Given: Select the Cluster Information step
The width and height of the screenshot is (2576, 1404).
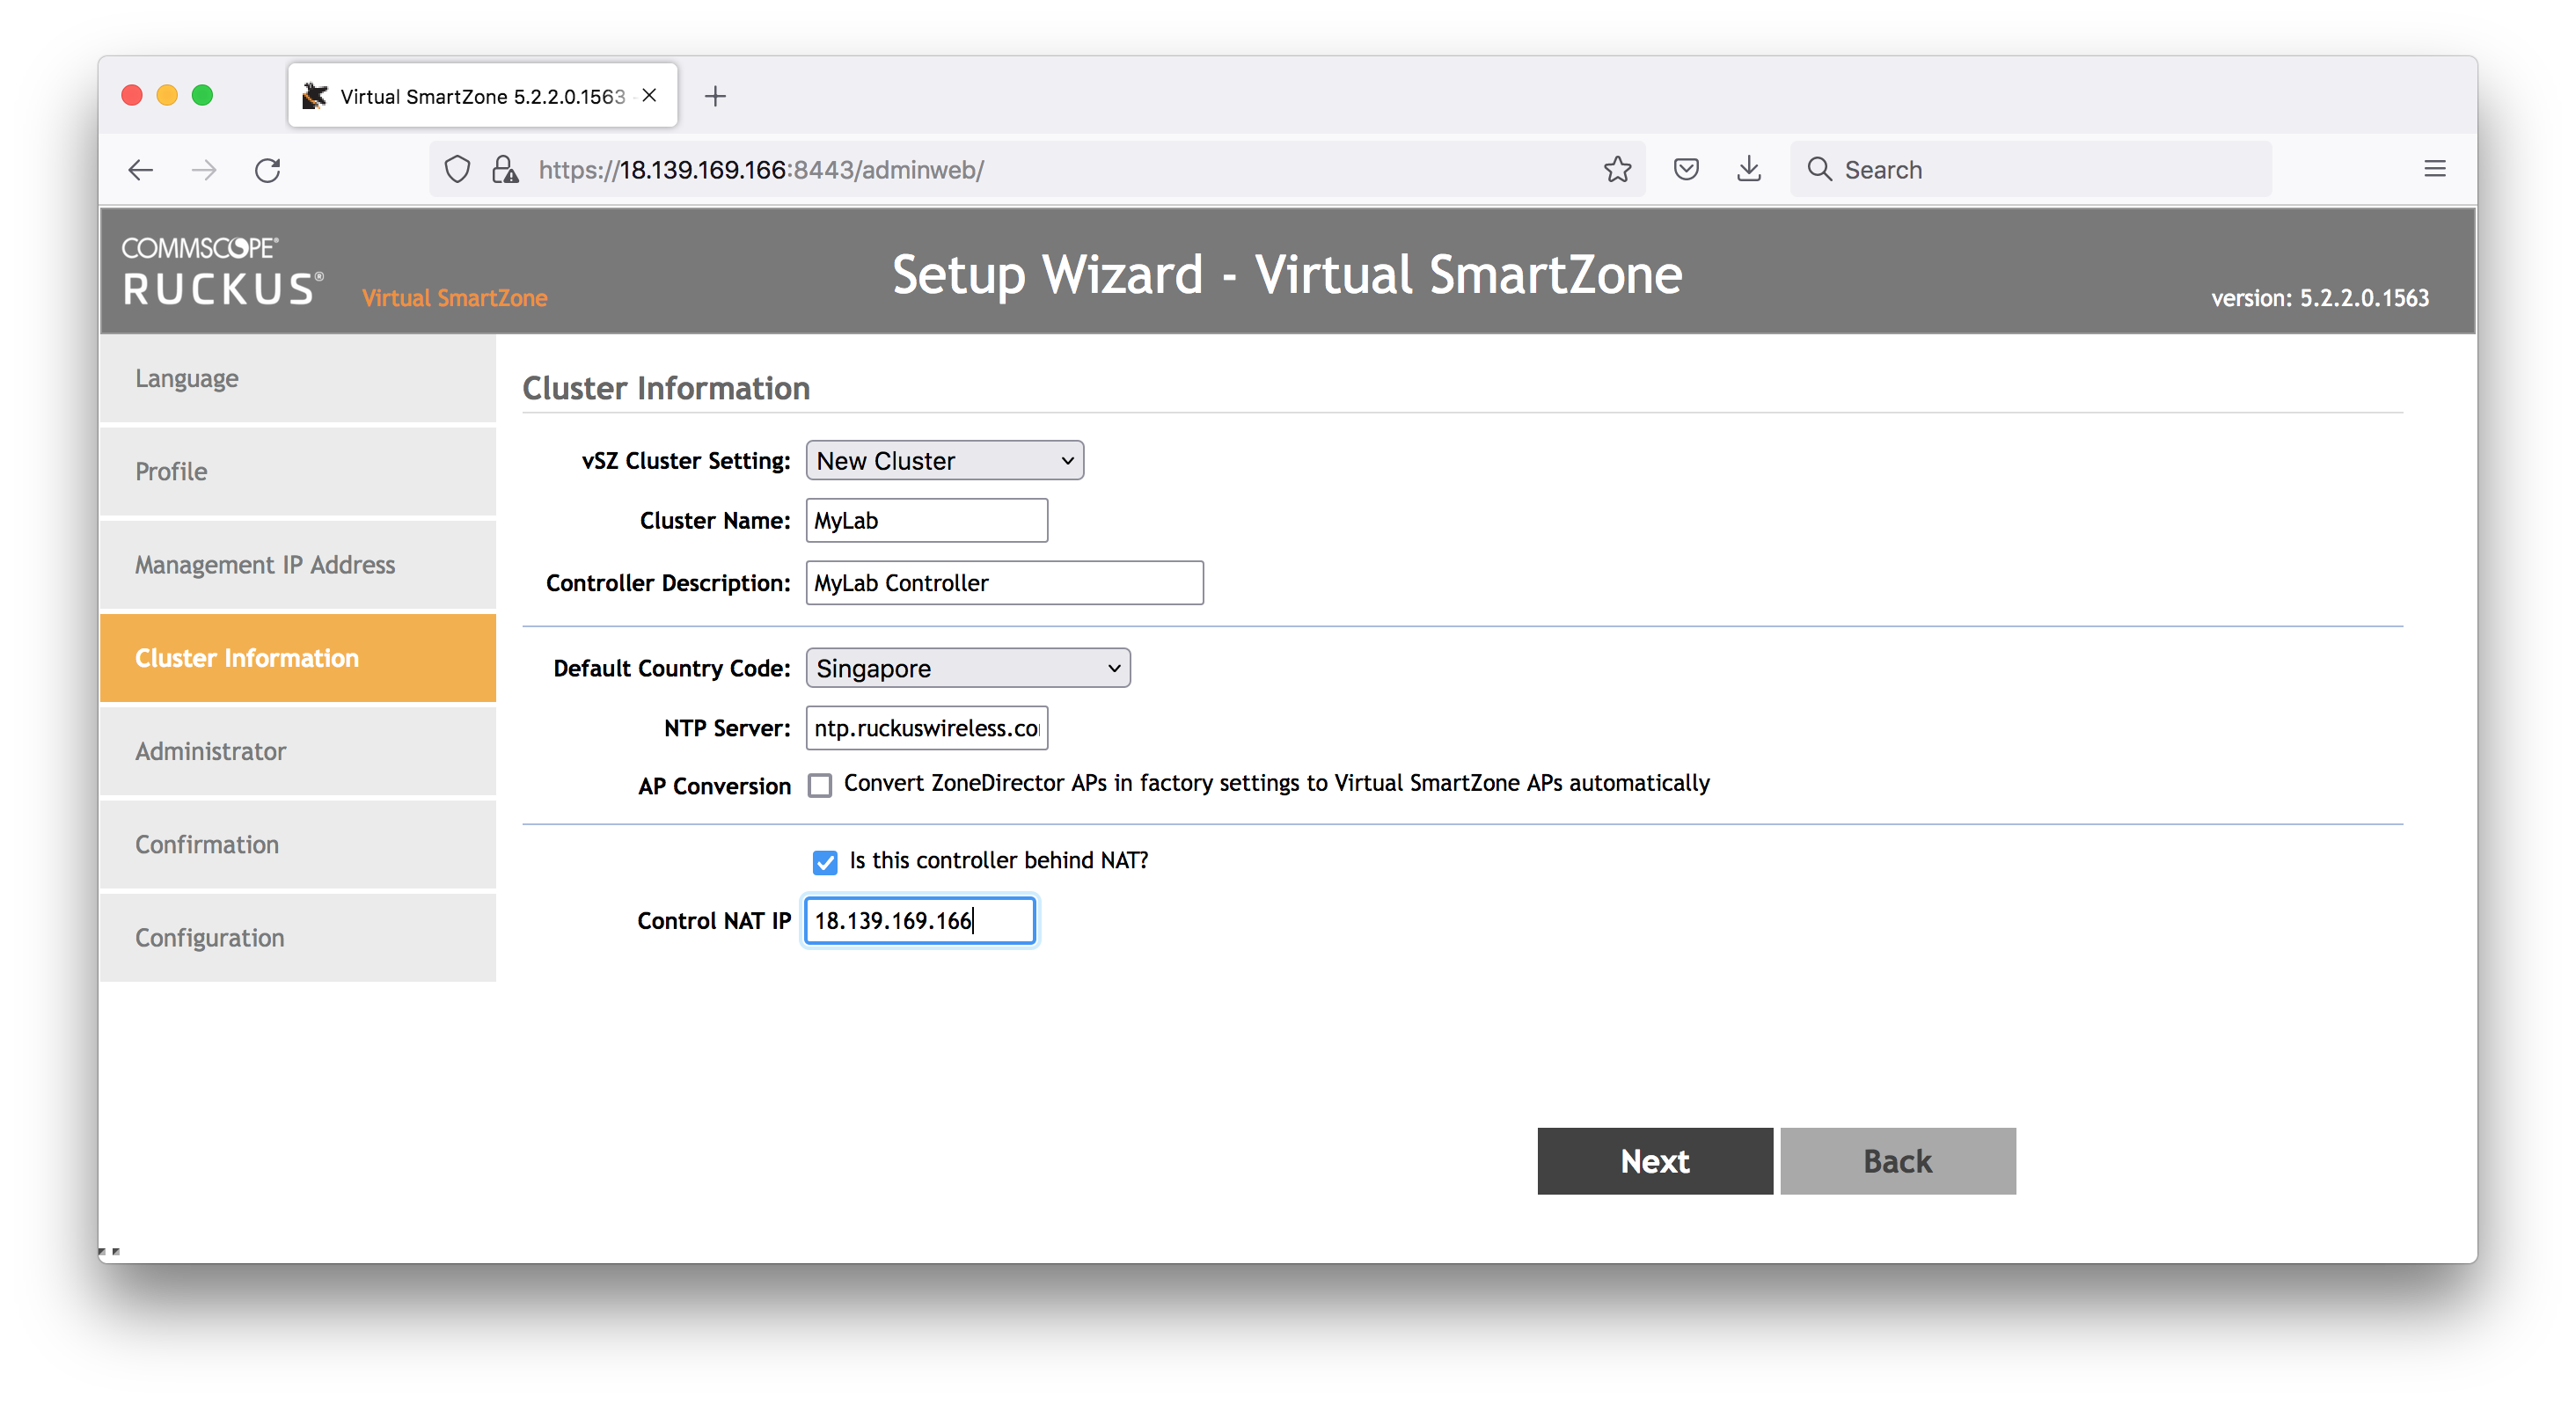Looking at the screenshot, I should coord(298,658).
